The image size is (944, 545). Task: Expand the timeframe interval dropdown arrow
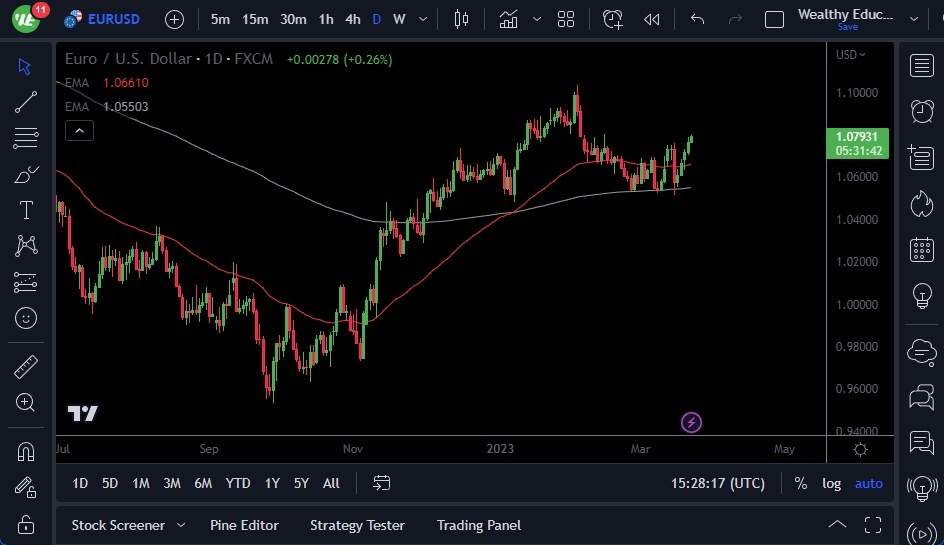pos(425,19)
